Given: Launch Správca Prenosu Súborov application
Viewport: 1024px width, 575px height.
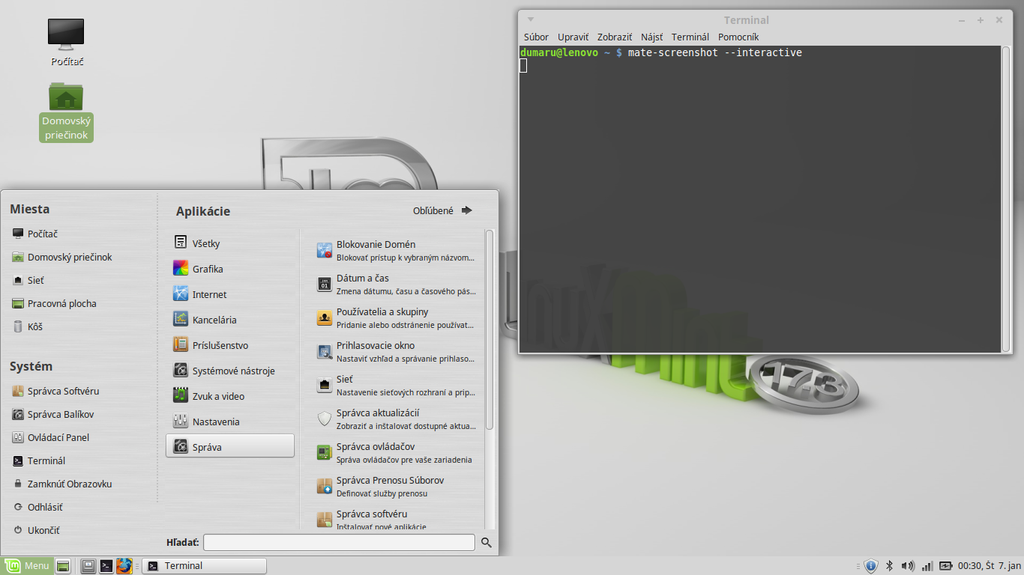Looking at the screenshot, I should coord(396,486).
